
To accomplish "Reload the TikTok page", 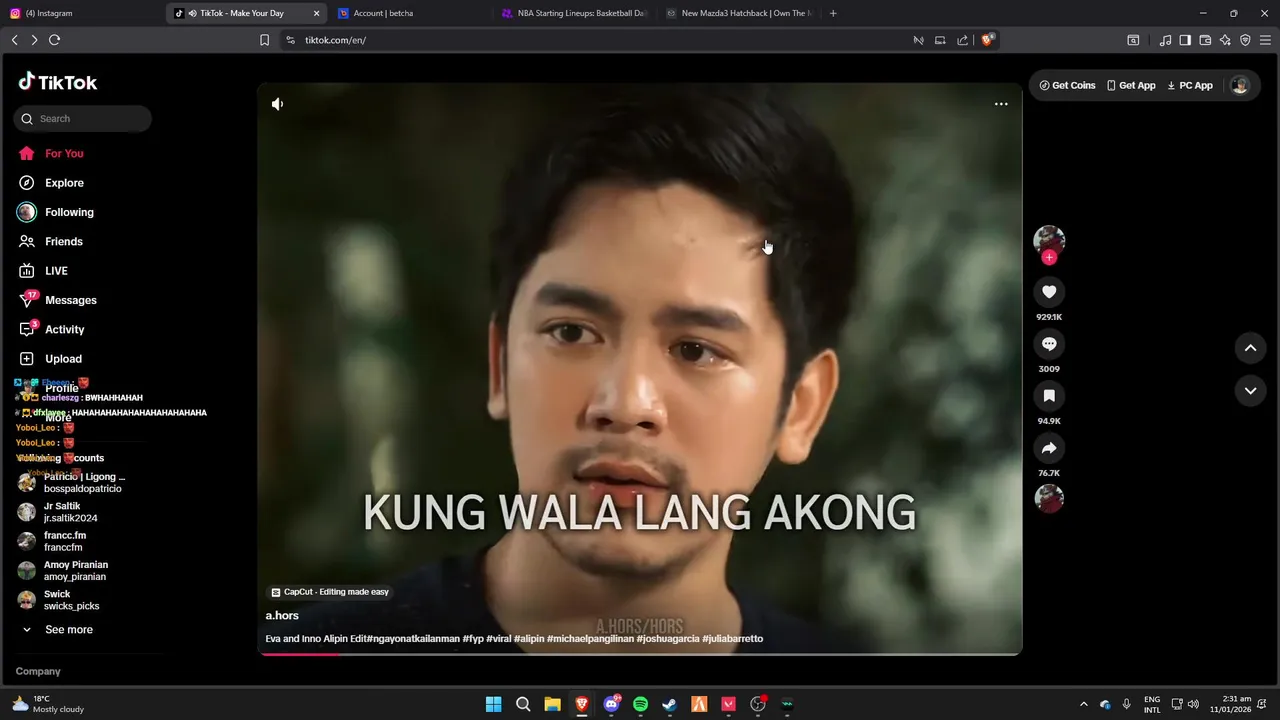I will [54, 40].
